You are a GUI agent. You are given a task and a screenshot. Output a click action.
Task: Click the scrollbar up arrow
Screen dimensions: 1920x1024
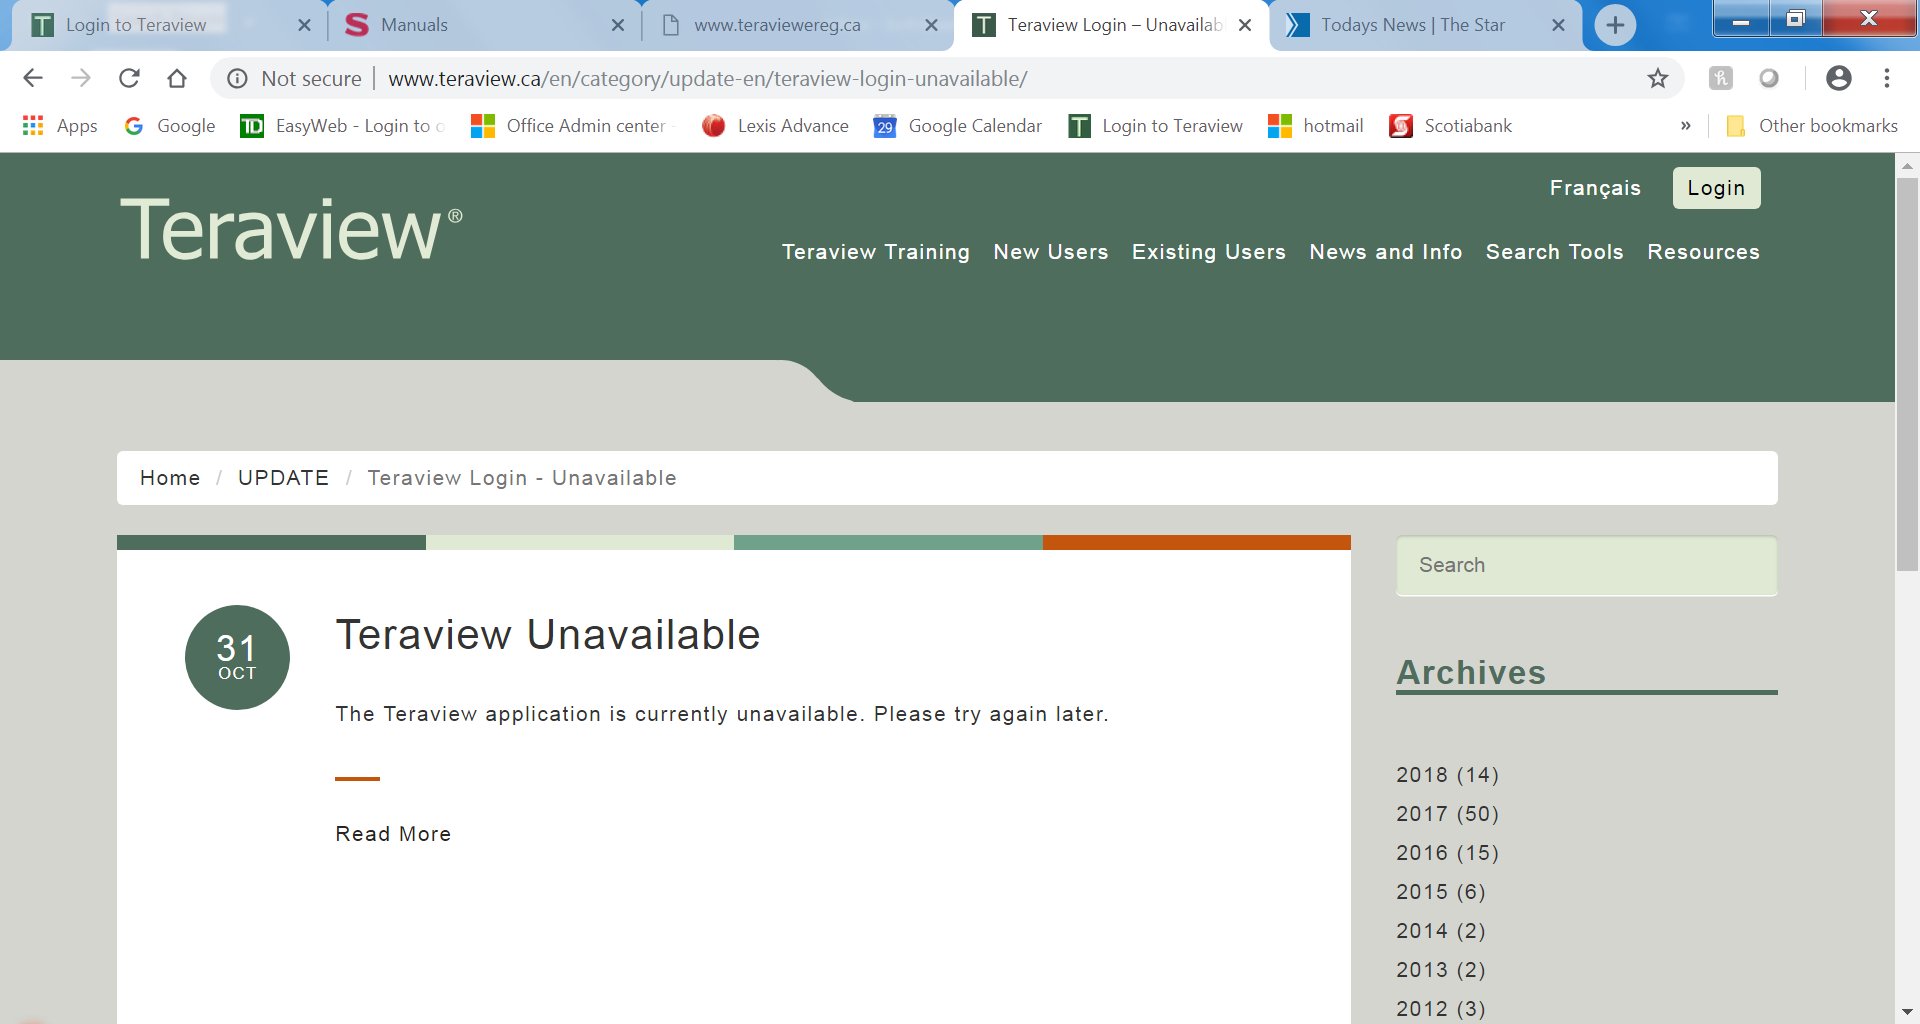click(x=1907, y=165)
